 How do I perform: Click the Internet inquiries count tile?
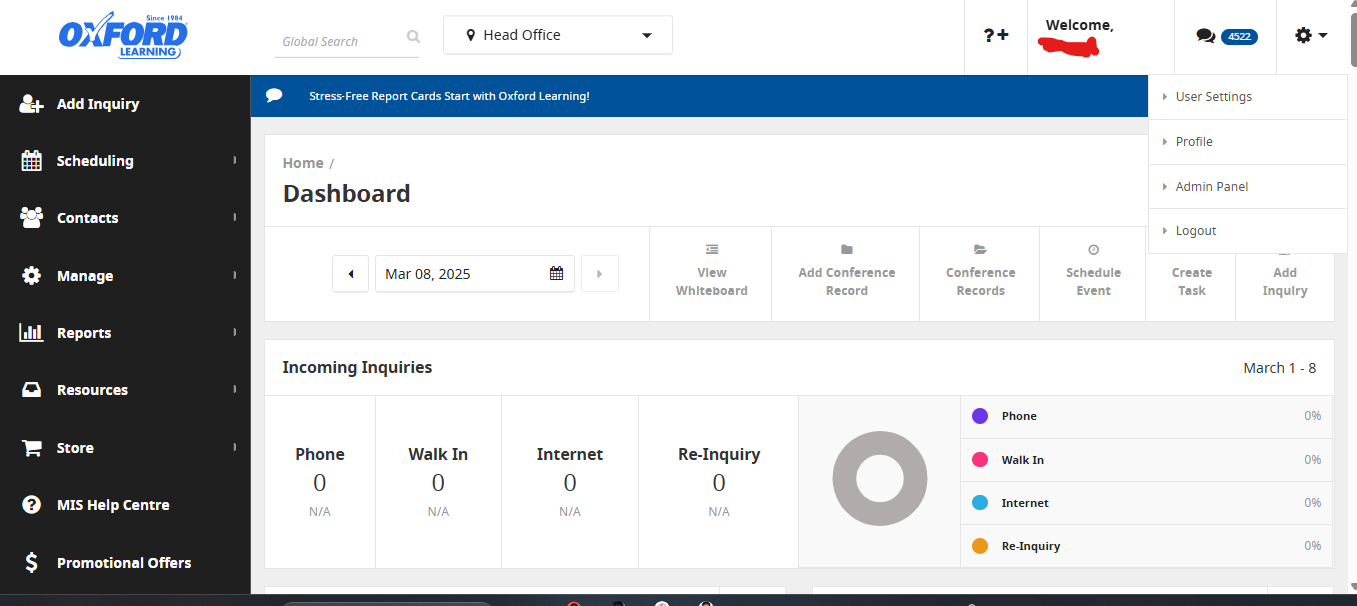pyautogui.click(x=570, y=482)
